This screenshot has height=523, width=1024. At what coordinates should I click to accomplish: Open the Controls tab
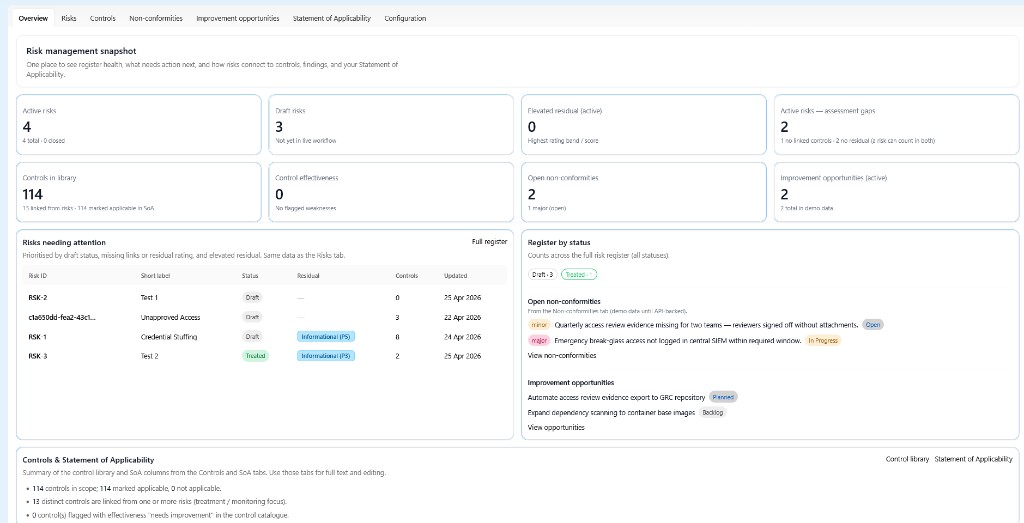(103, 18)
